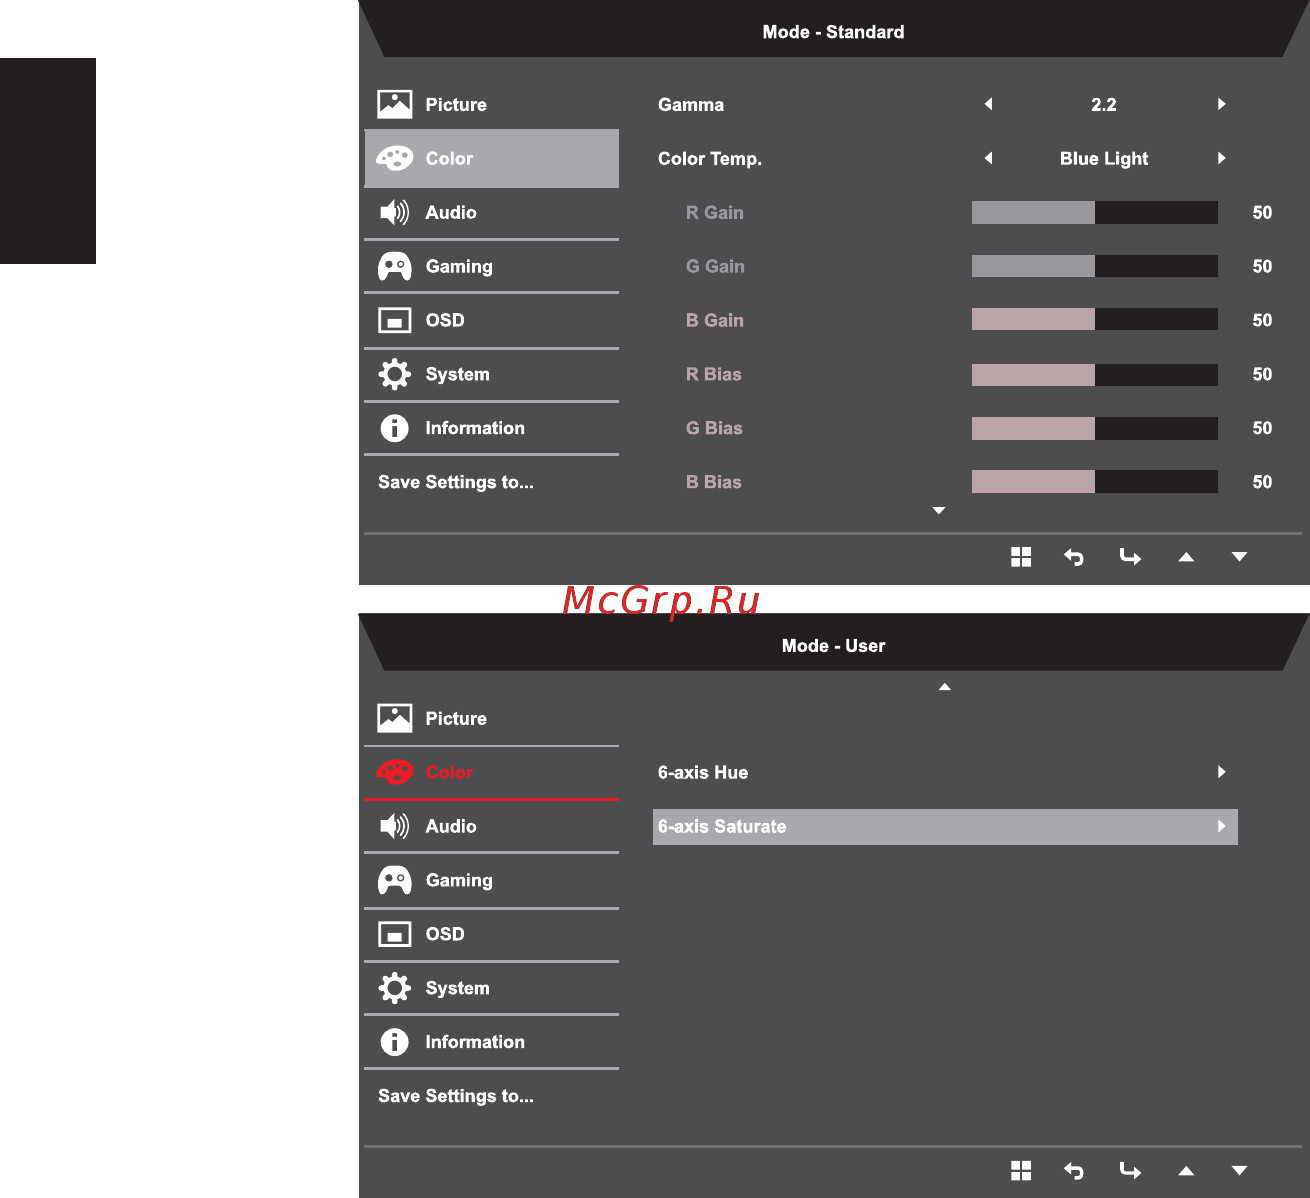This screenshot has width=1310, height=1198.
Task: Decrease Gamma with the left arrow
Action: coord(988,104)
